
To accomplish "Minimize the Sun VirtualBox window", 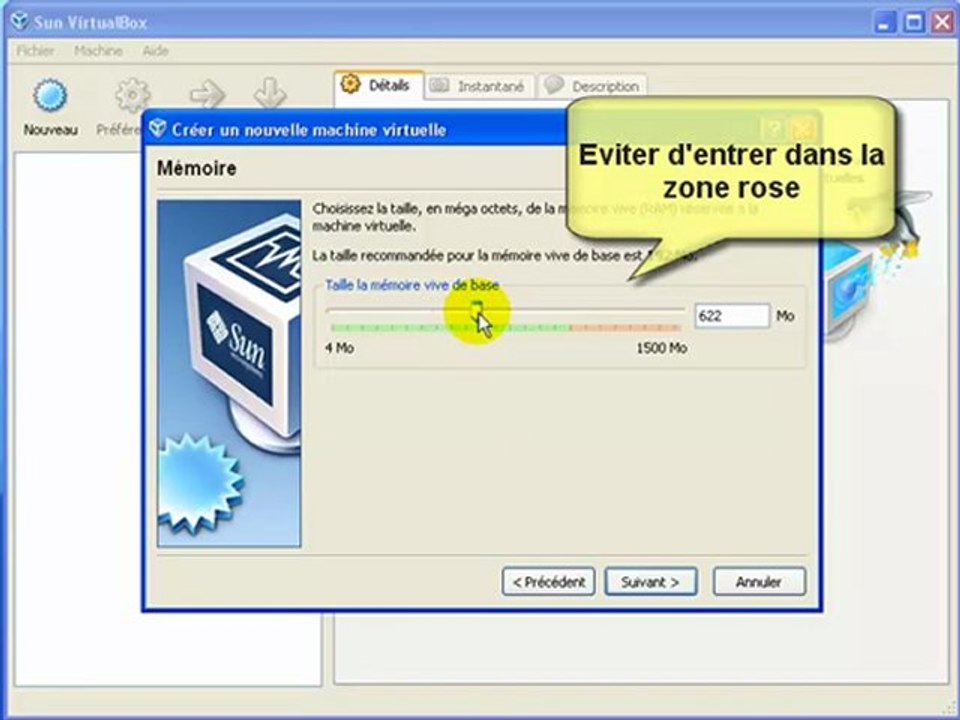I will pos(884,23).
